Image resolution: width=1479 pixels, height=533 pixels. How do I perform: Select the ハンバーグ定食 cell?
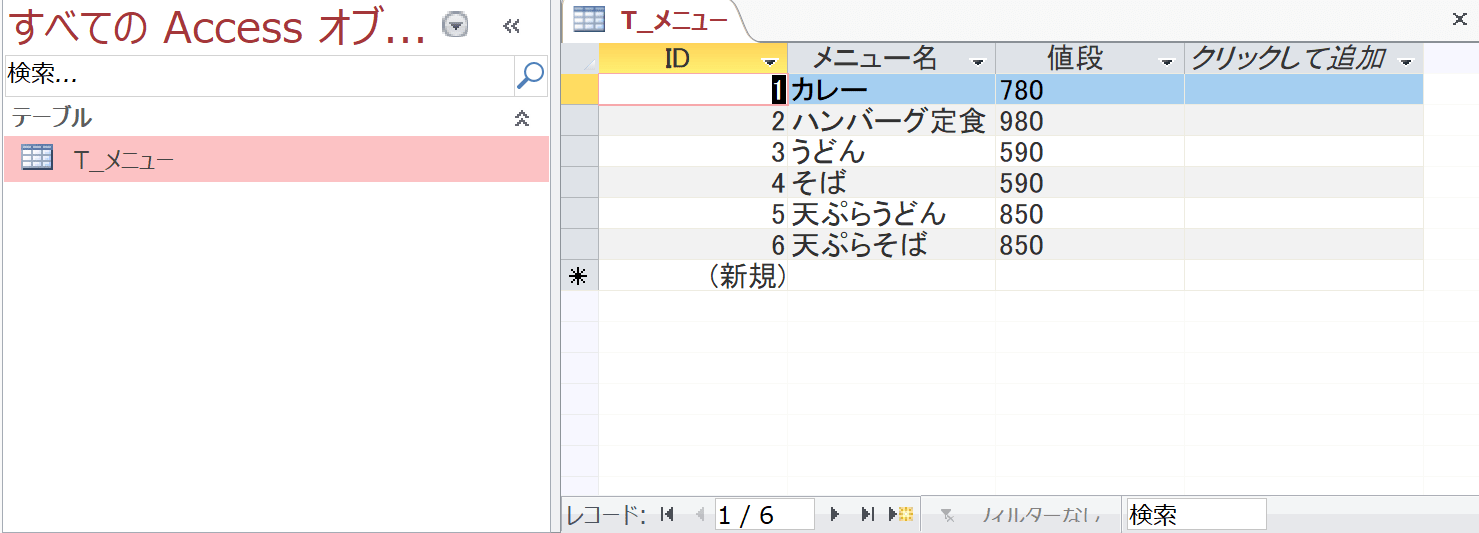click(890, 122)
